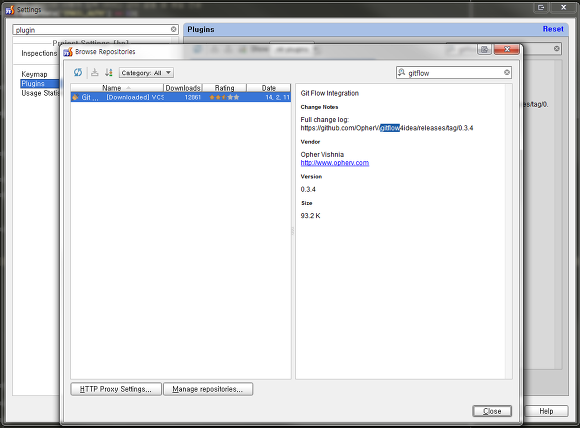Click the button left of Browse Repositories close

coord(485,49)
